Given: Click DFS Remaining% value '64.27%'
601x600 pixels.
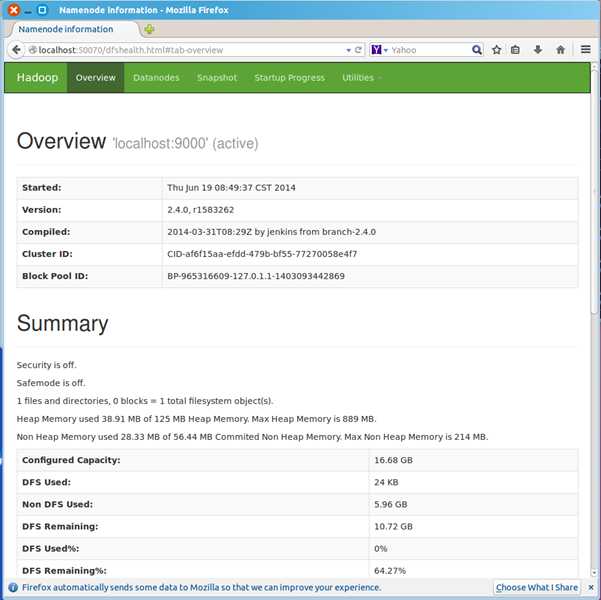Looking at the screenshot, I should click(390, 571).
